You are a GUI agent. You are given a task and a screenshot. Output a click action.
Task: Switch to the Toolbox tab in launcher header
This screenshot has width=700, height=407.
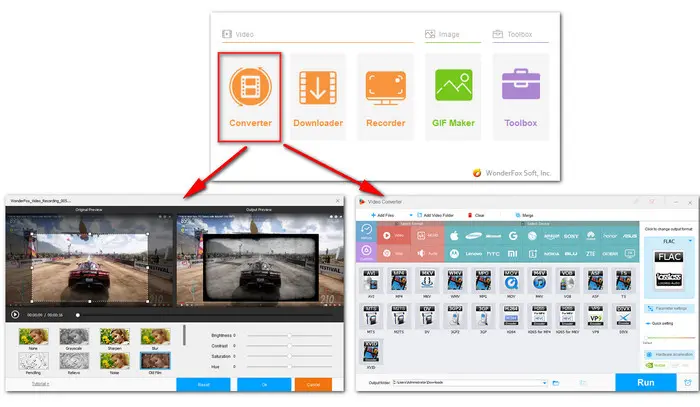512,34
